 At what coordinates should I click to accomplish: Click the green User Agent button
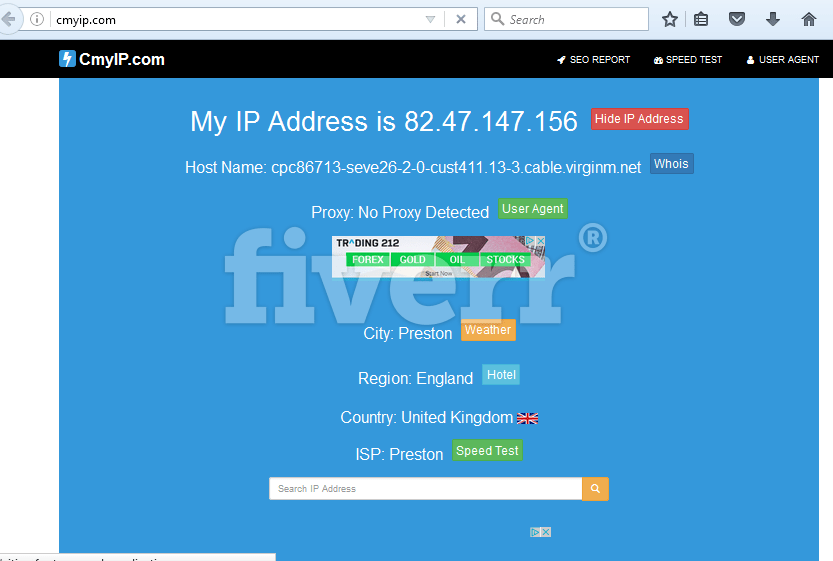click(533, 209)
